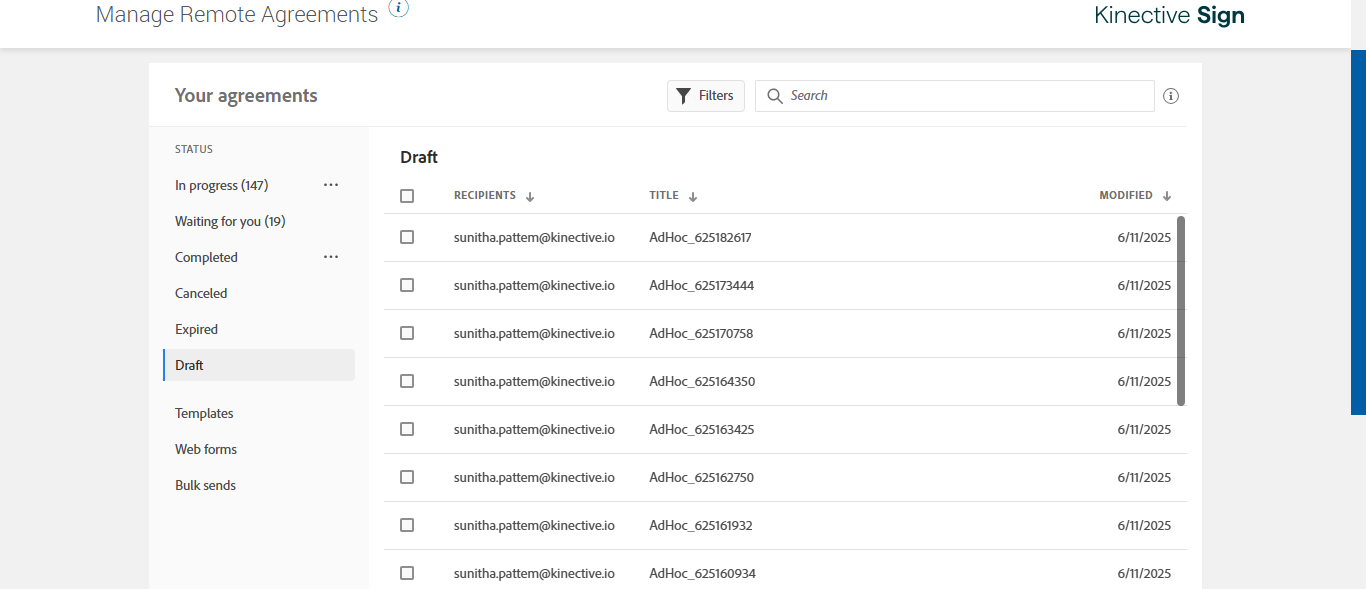Open the Filters dropdown
Image resolution: width=1366 pixels, height=589 pixels.
tap(706, 96)
